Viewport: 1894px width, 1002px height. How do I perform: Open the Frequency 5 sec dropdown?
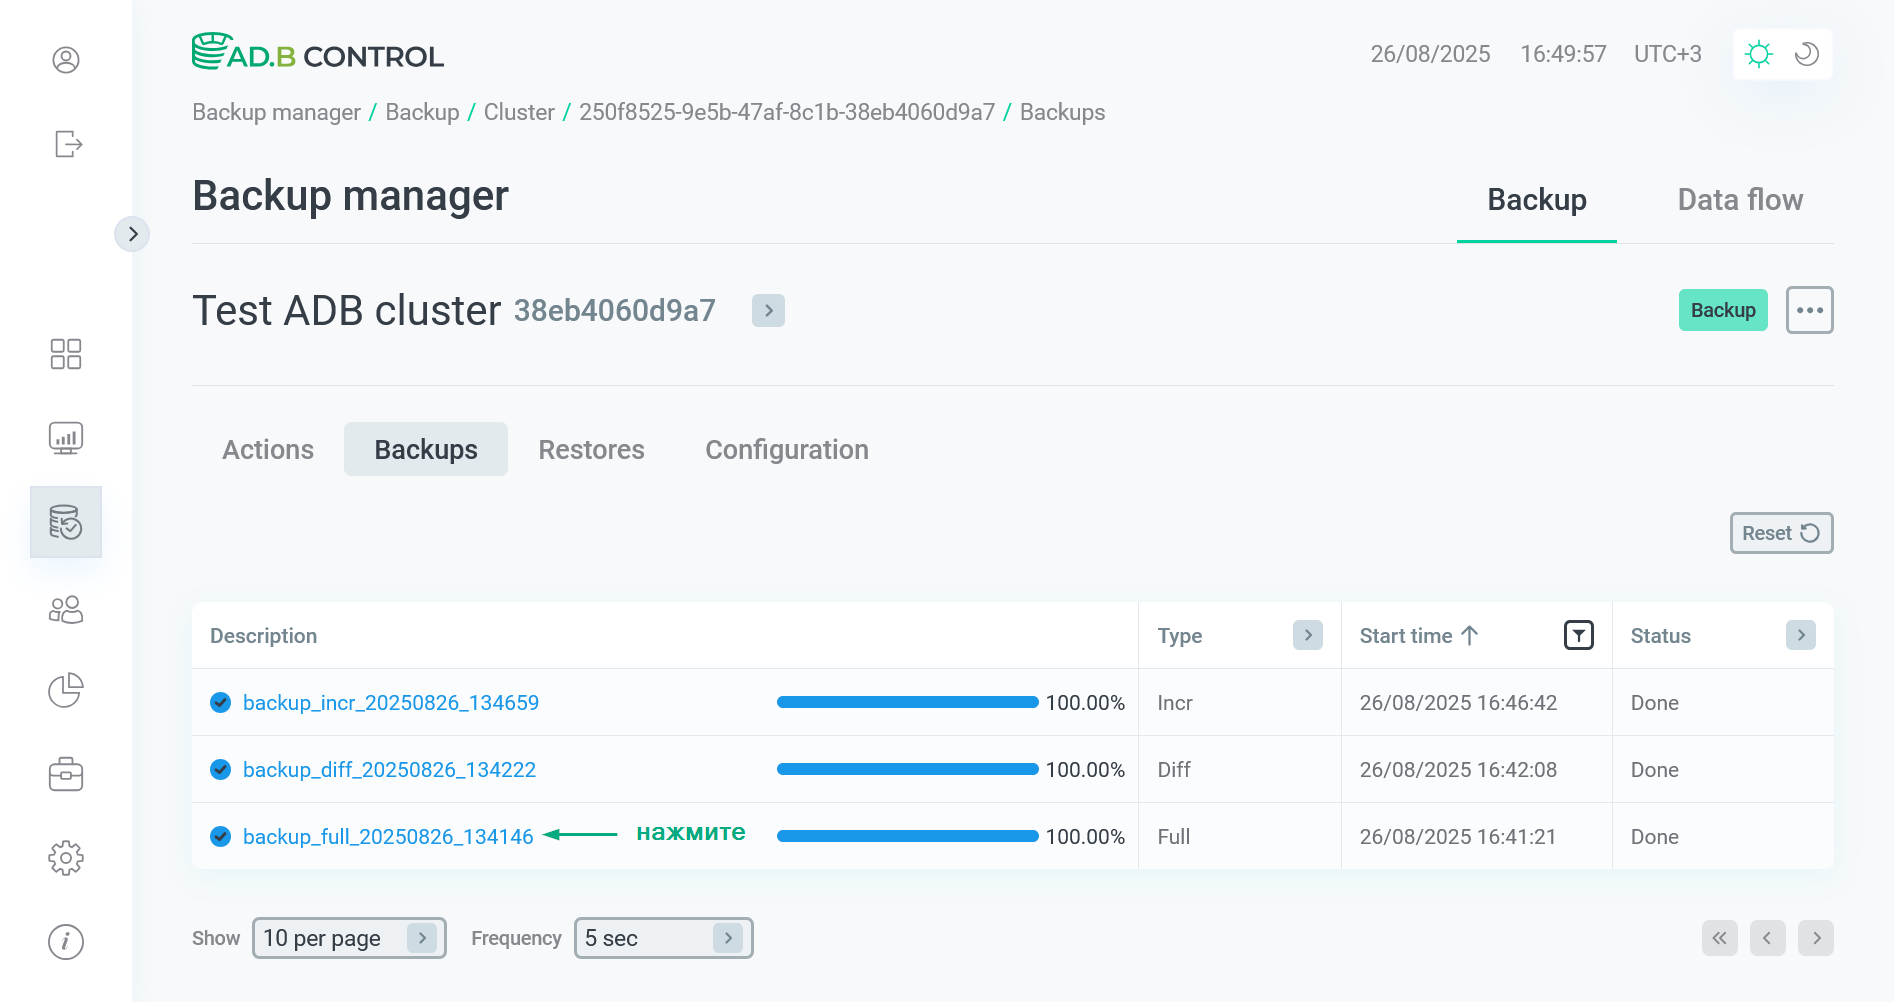tap(663, 938)
